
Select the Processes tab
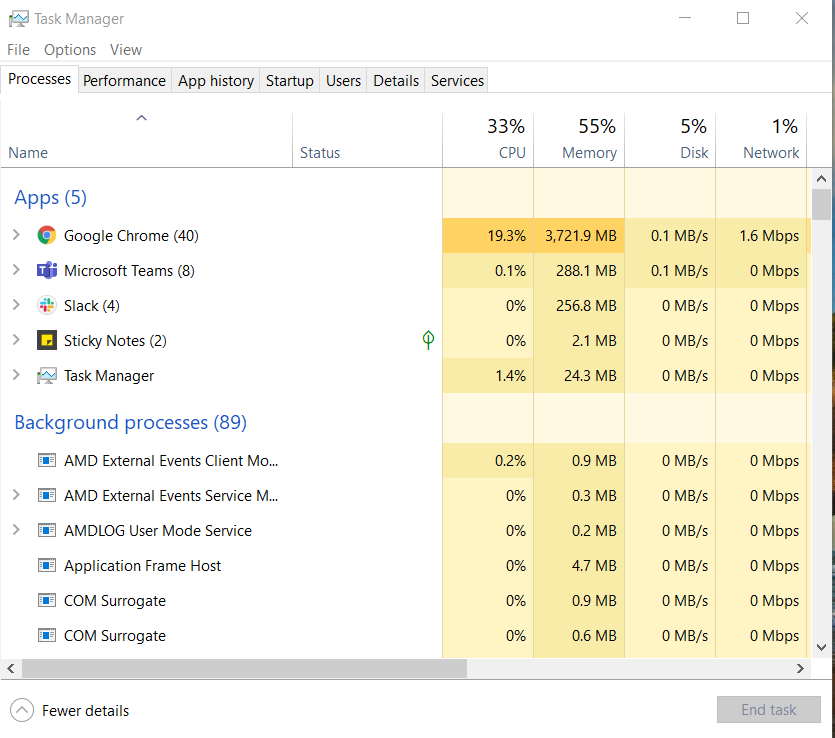pos(39,79)
